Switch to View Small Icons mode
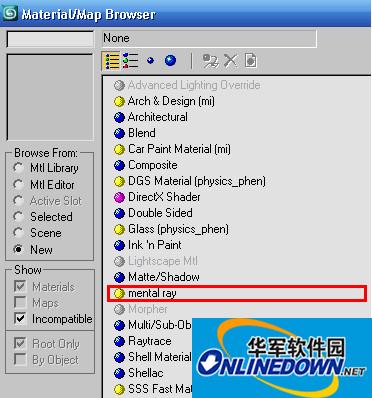Screen dimensions: 372x398 point(151,61)
